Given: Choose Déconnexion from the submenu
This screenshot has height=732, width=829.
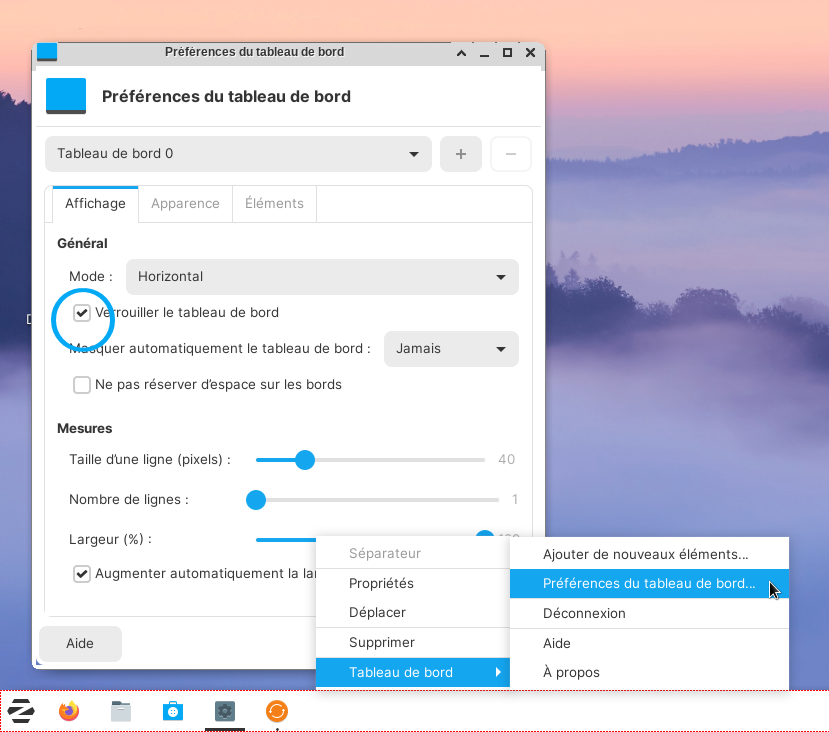Looking at the screenshot, I should tap(584, 613).
